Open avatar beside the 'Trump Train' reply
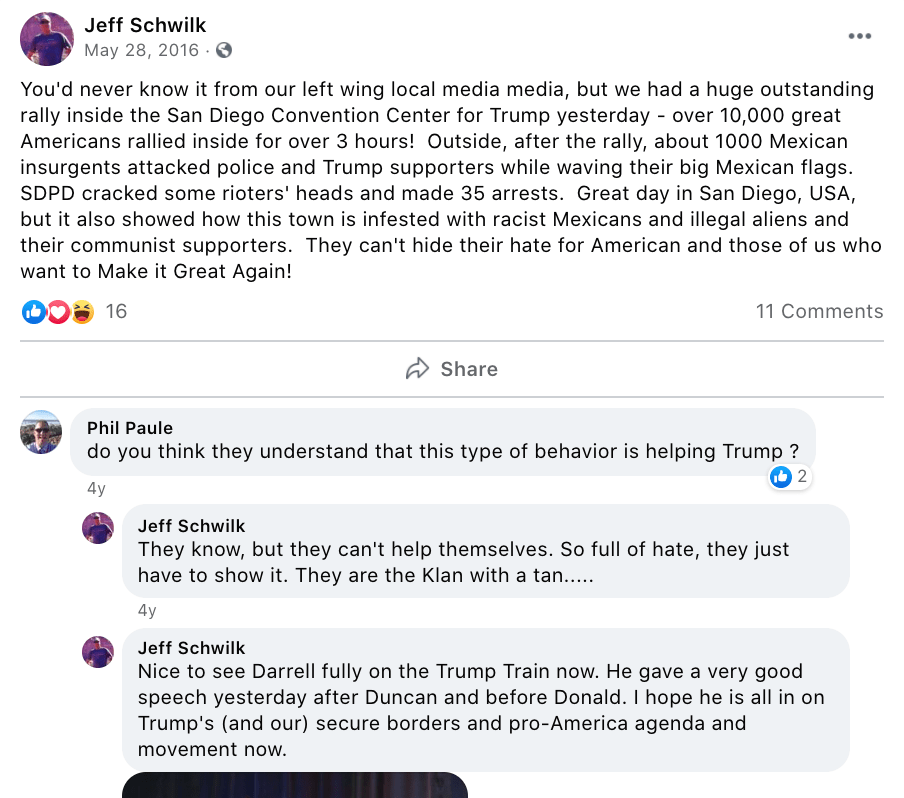Screen dimensions: 904x798 pyautogui.click(x=98, y=651)
